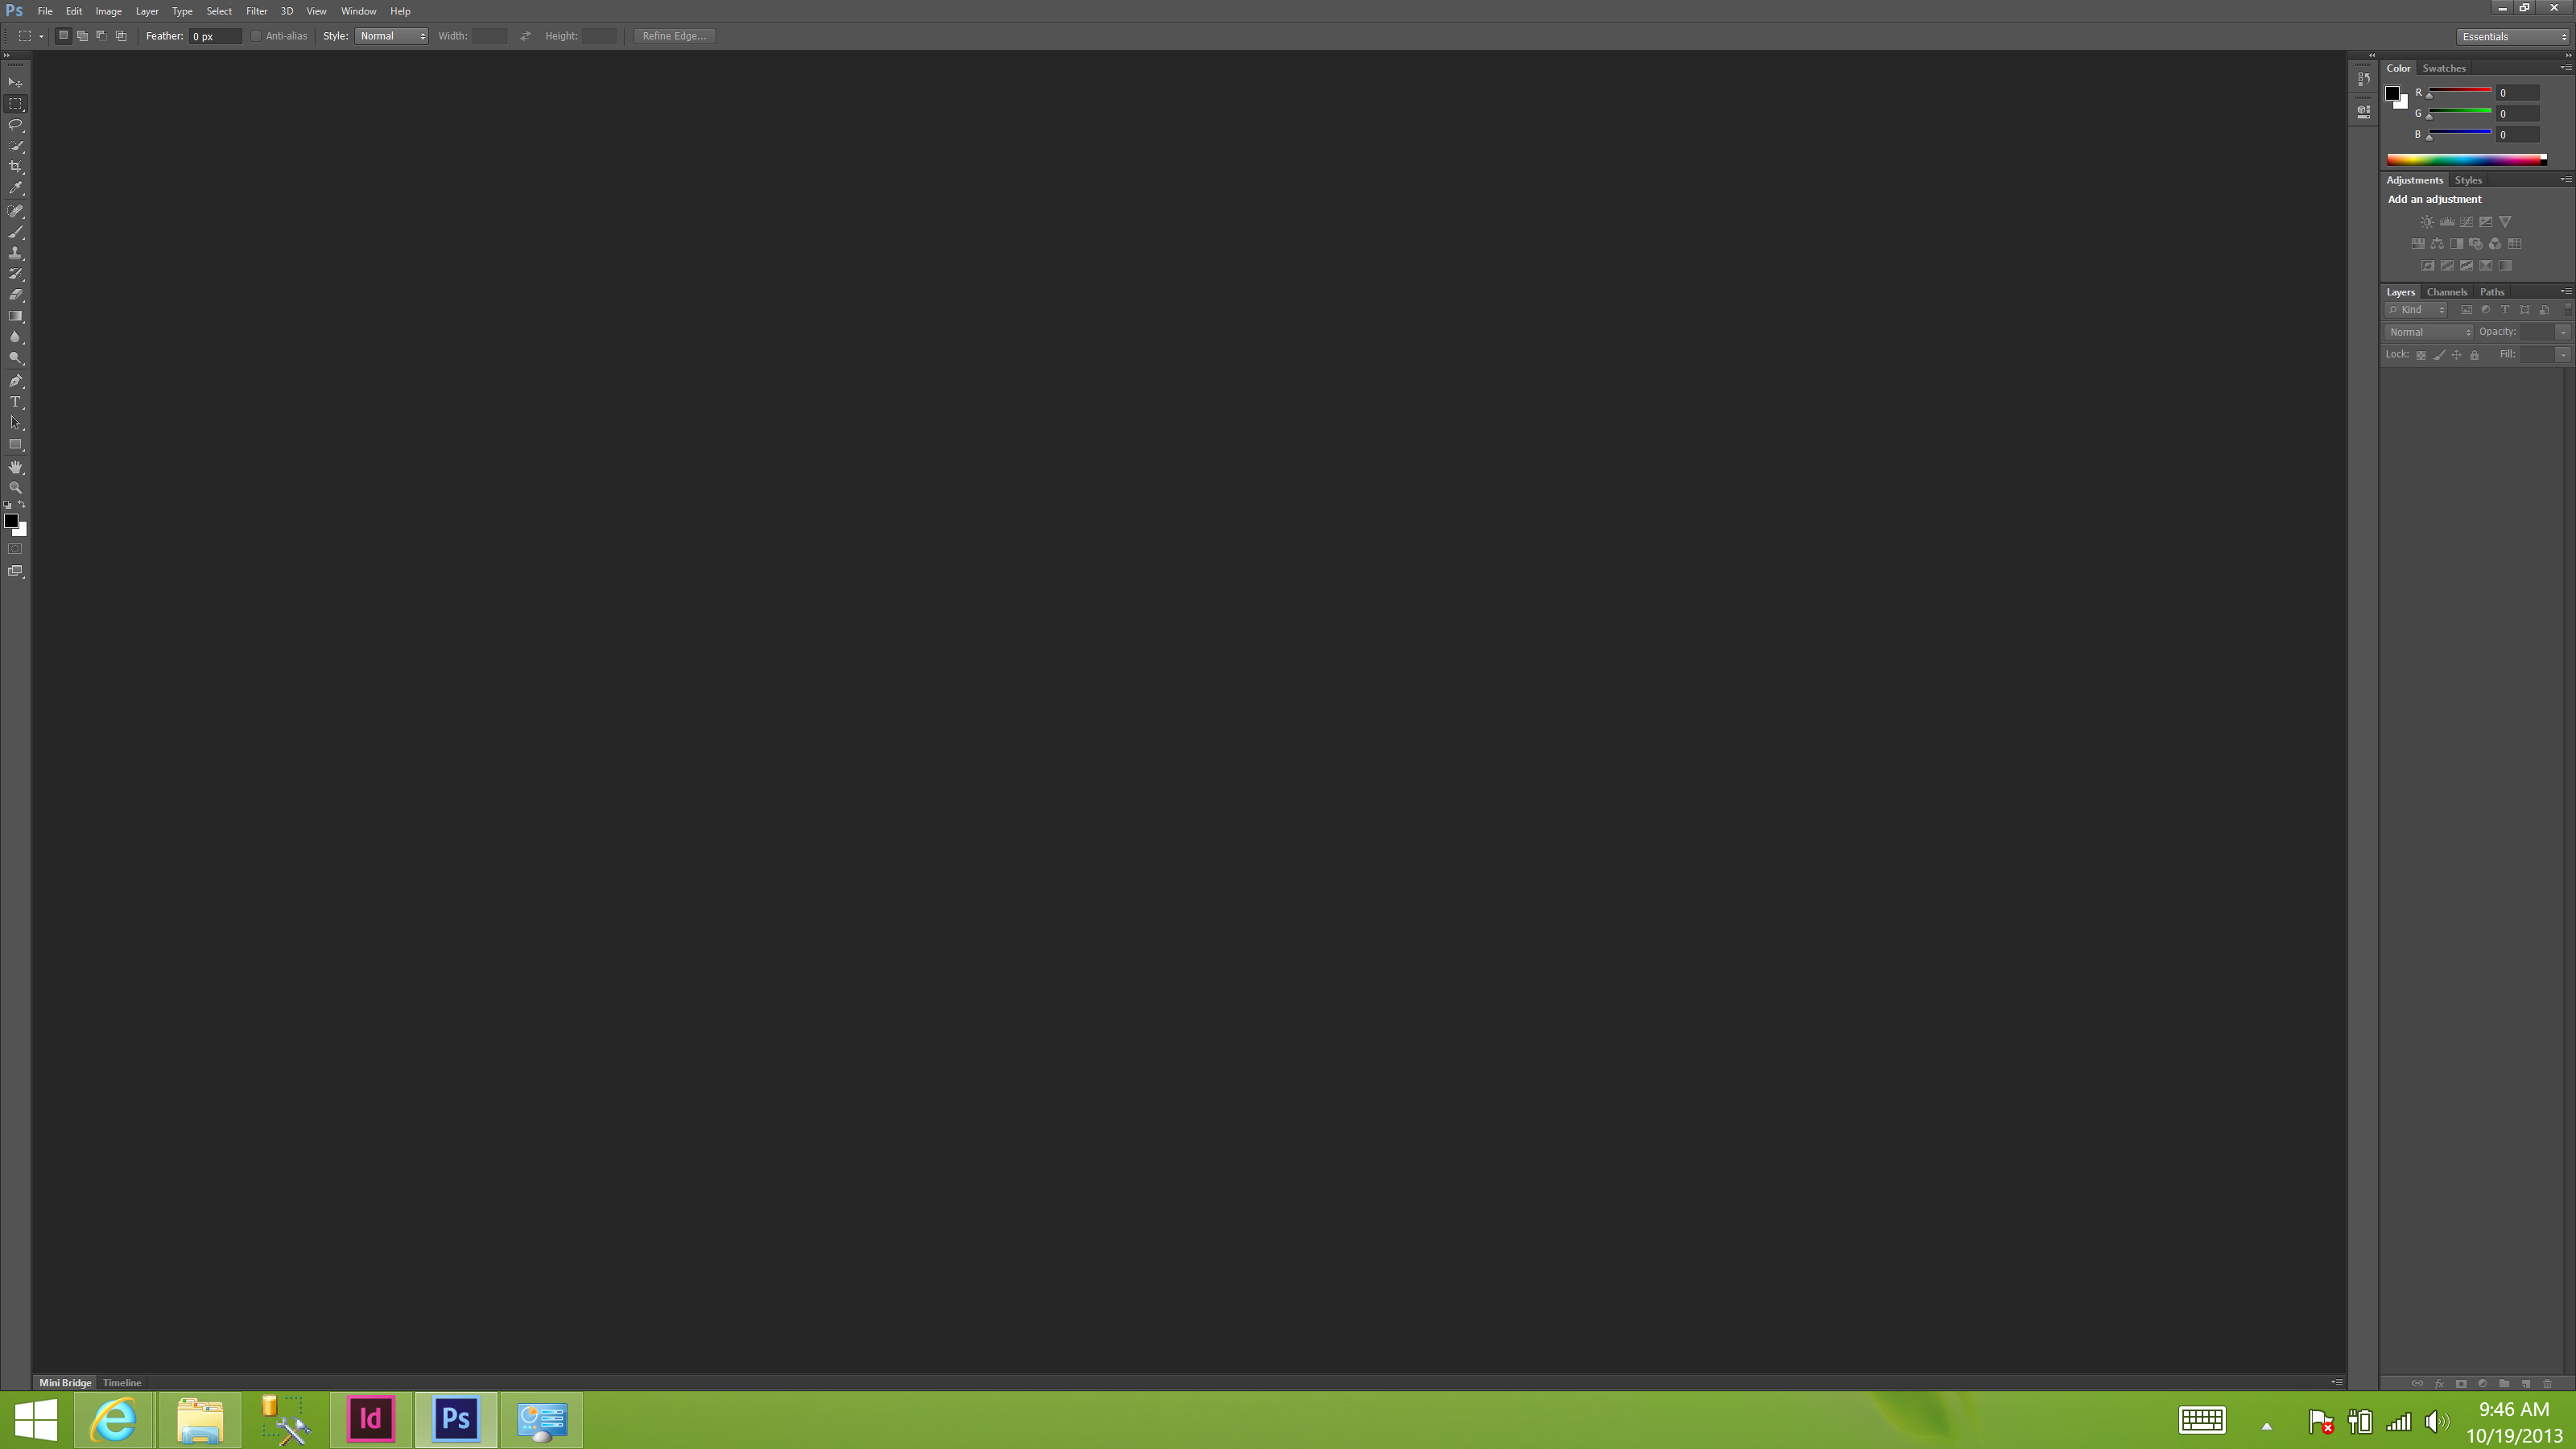The height and width of the screenshot is (1449, 2576).
Task: Click Refine Edge button
Action: (x=674, y=35)
